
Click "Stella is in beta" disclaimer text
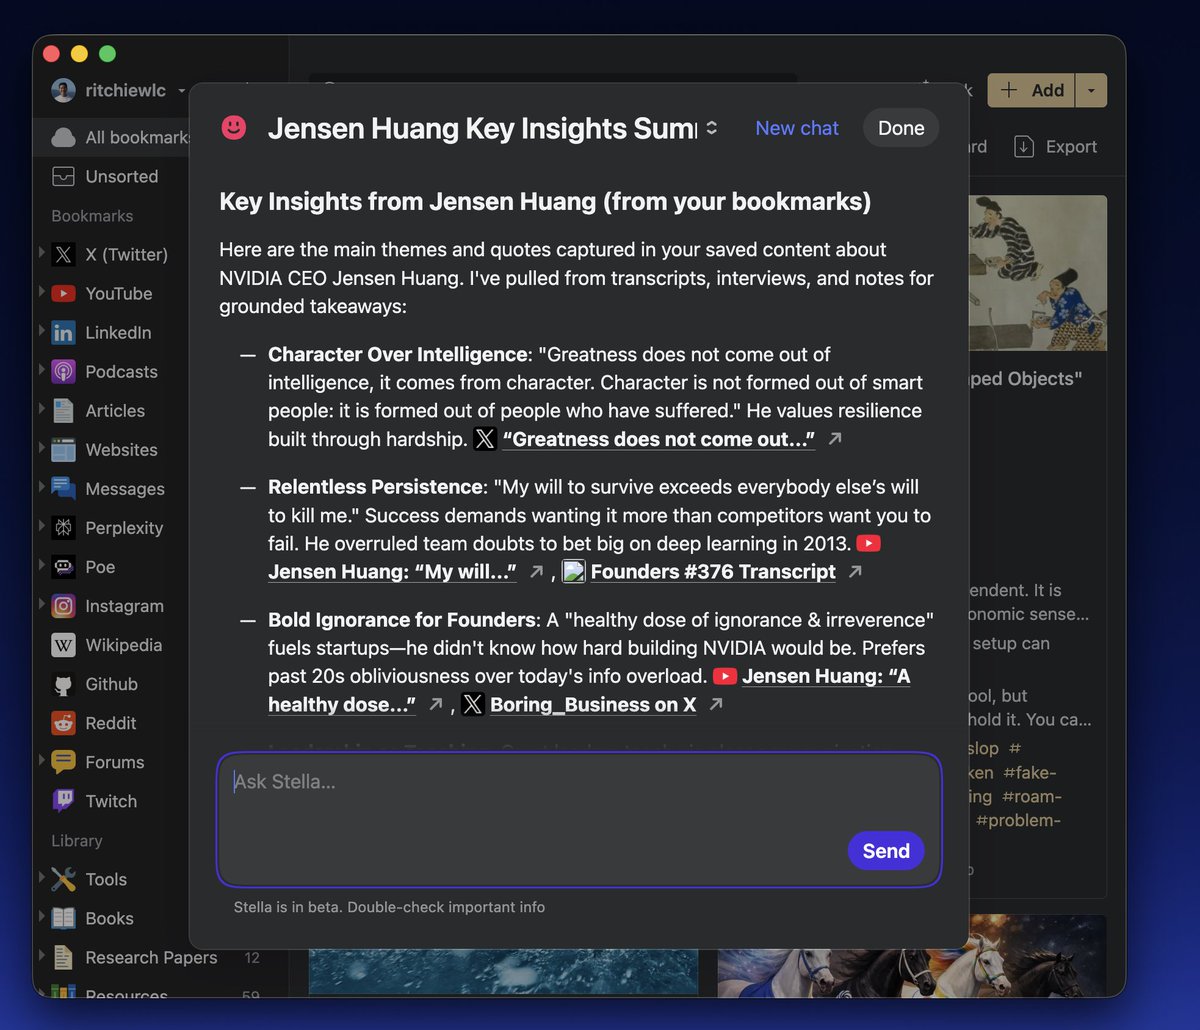[x=389, y=907]
